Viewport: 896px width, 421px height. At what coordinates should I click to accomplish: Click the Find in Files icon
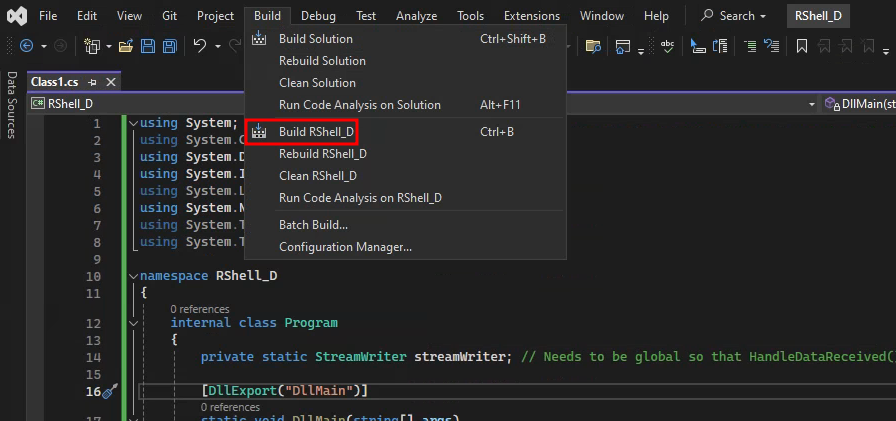(x=593, y=46)
